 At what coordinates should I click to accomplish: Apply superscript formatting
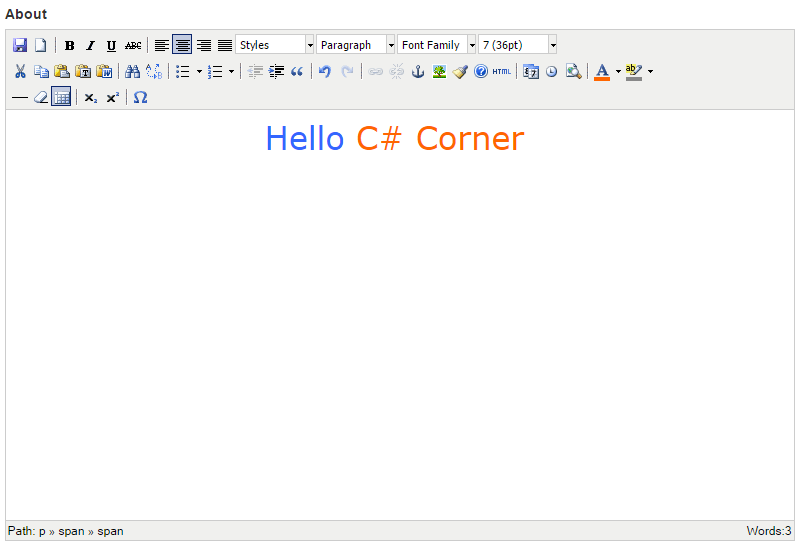click(112, 97)
